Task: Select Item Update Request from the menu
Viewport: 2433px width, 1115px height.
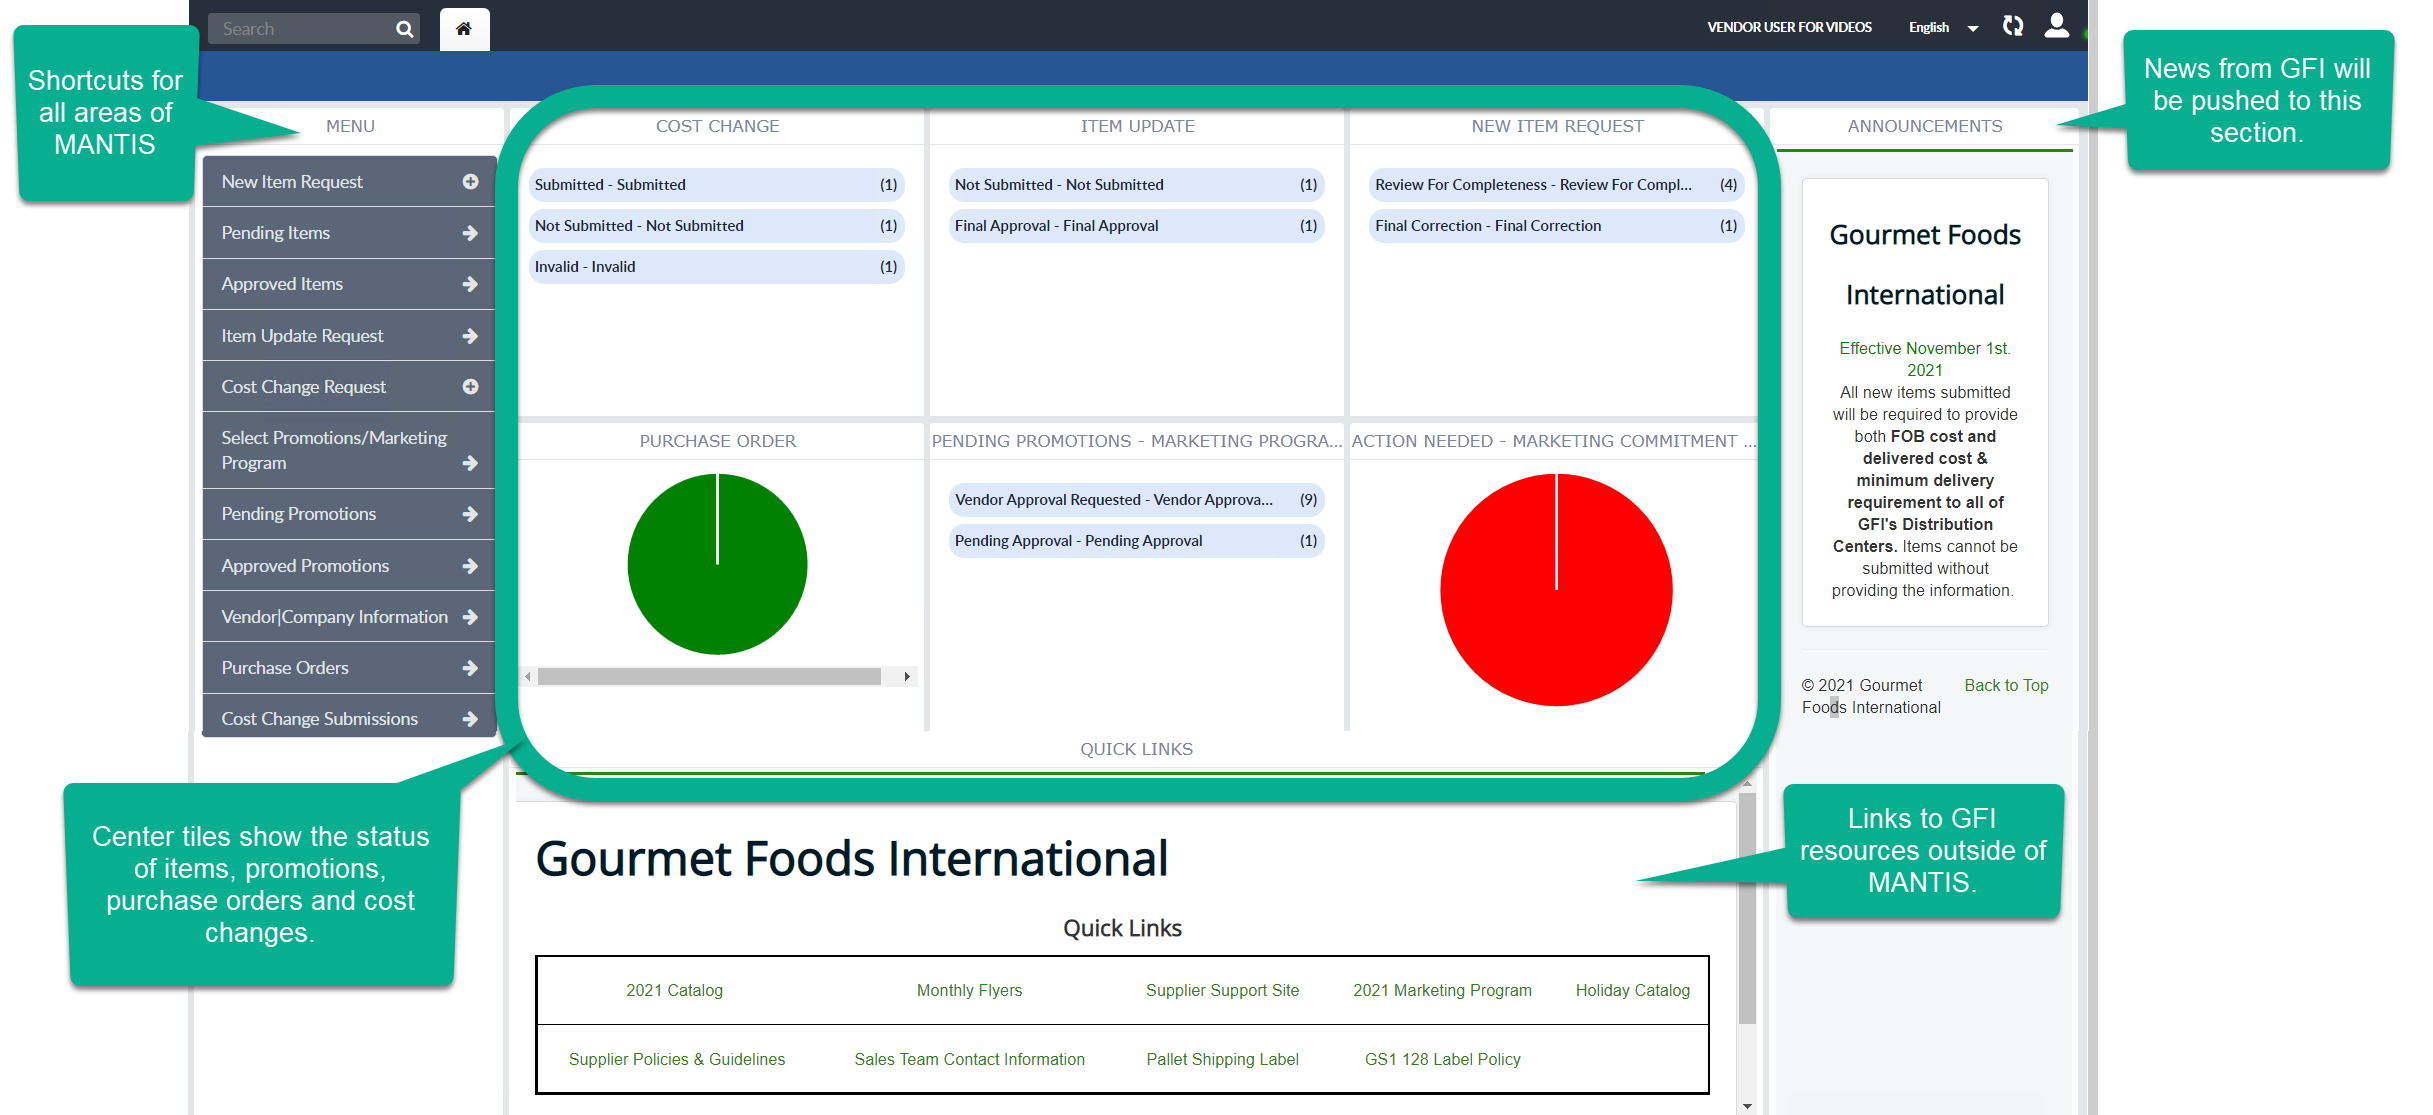Action: (302, 335)
